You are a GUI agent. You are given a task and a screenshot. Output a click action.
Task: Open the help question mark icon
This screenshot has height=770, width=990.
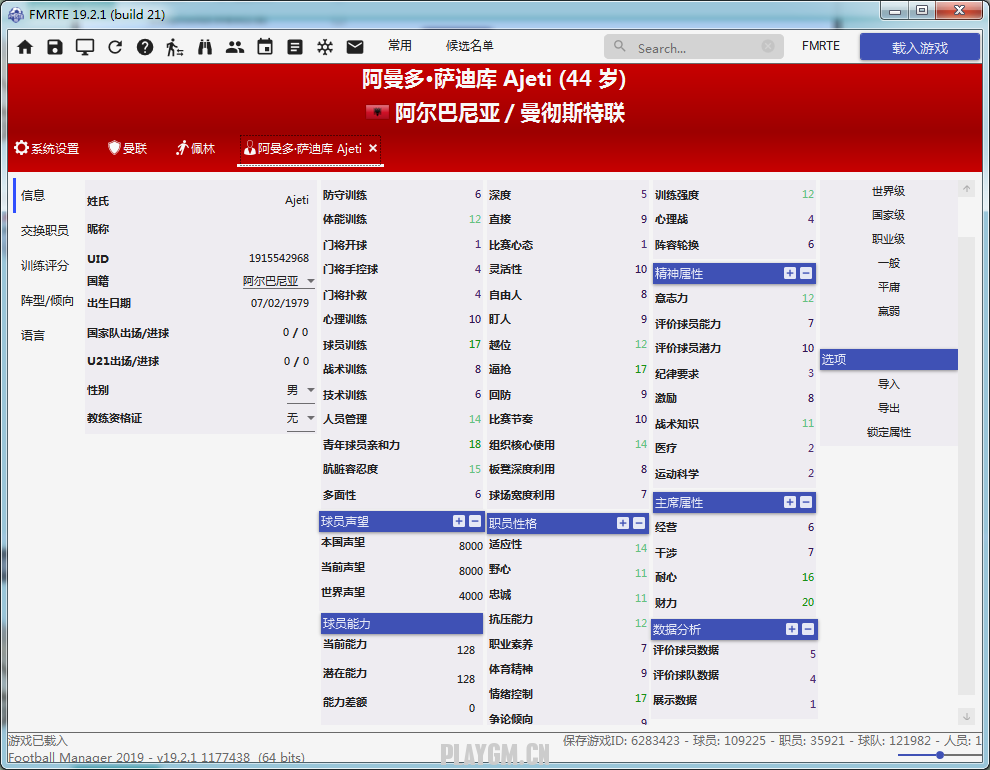(x=145, y=47)
